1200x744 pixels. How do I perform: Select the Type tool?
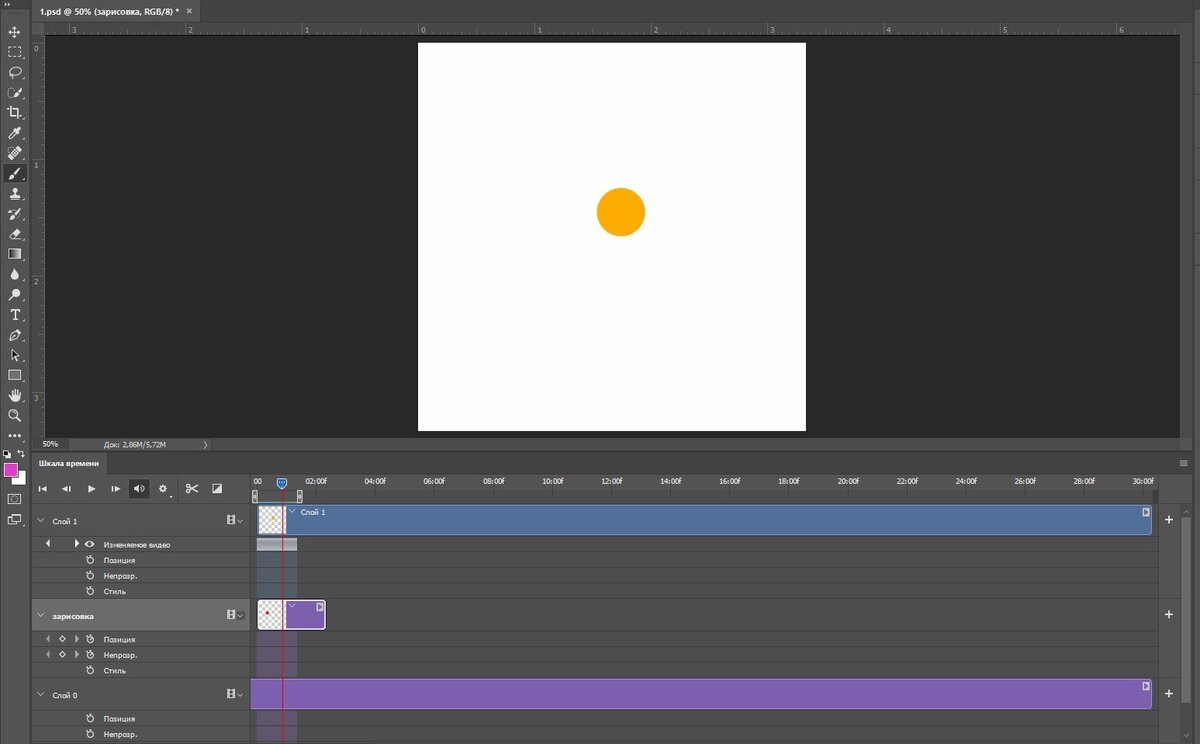click(15, 314)
